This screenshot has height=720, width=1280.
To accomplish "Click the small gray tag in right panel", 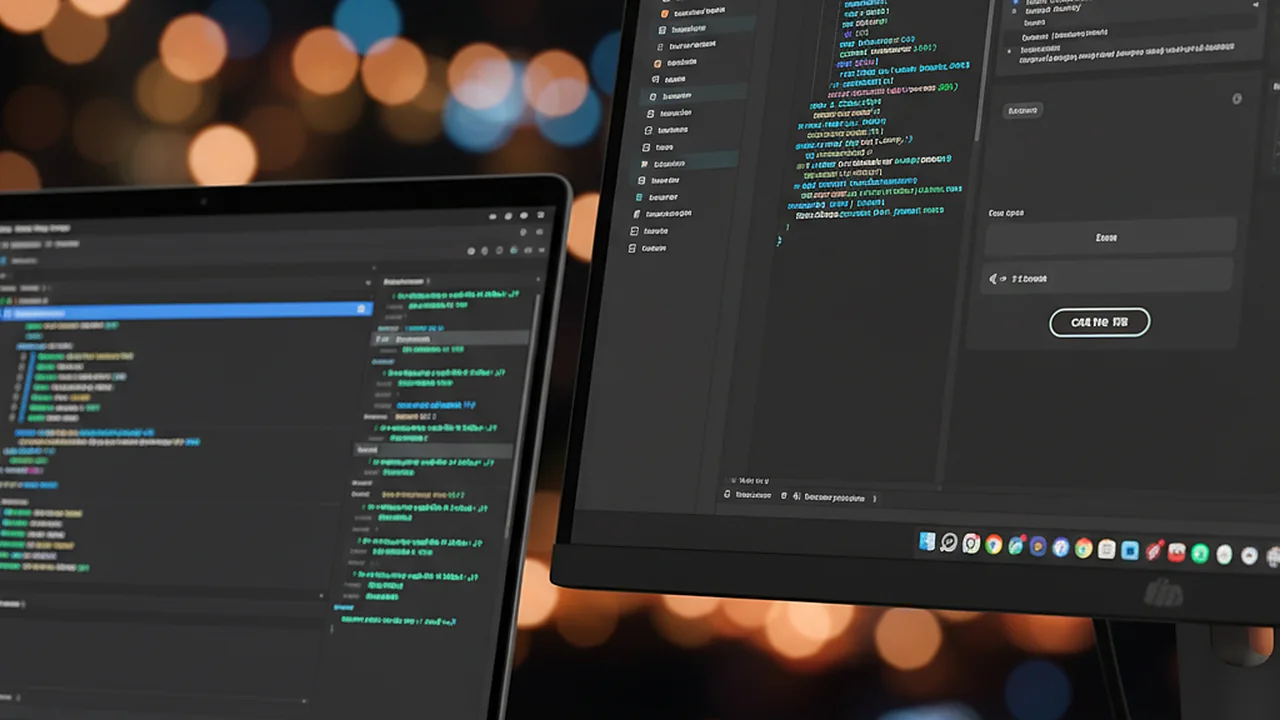I will [x=1023, y=110].
